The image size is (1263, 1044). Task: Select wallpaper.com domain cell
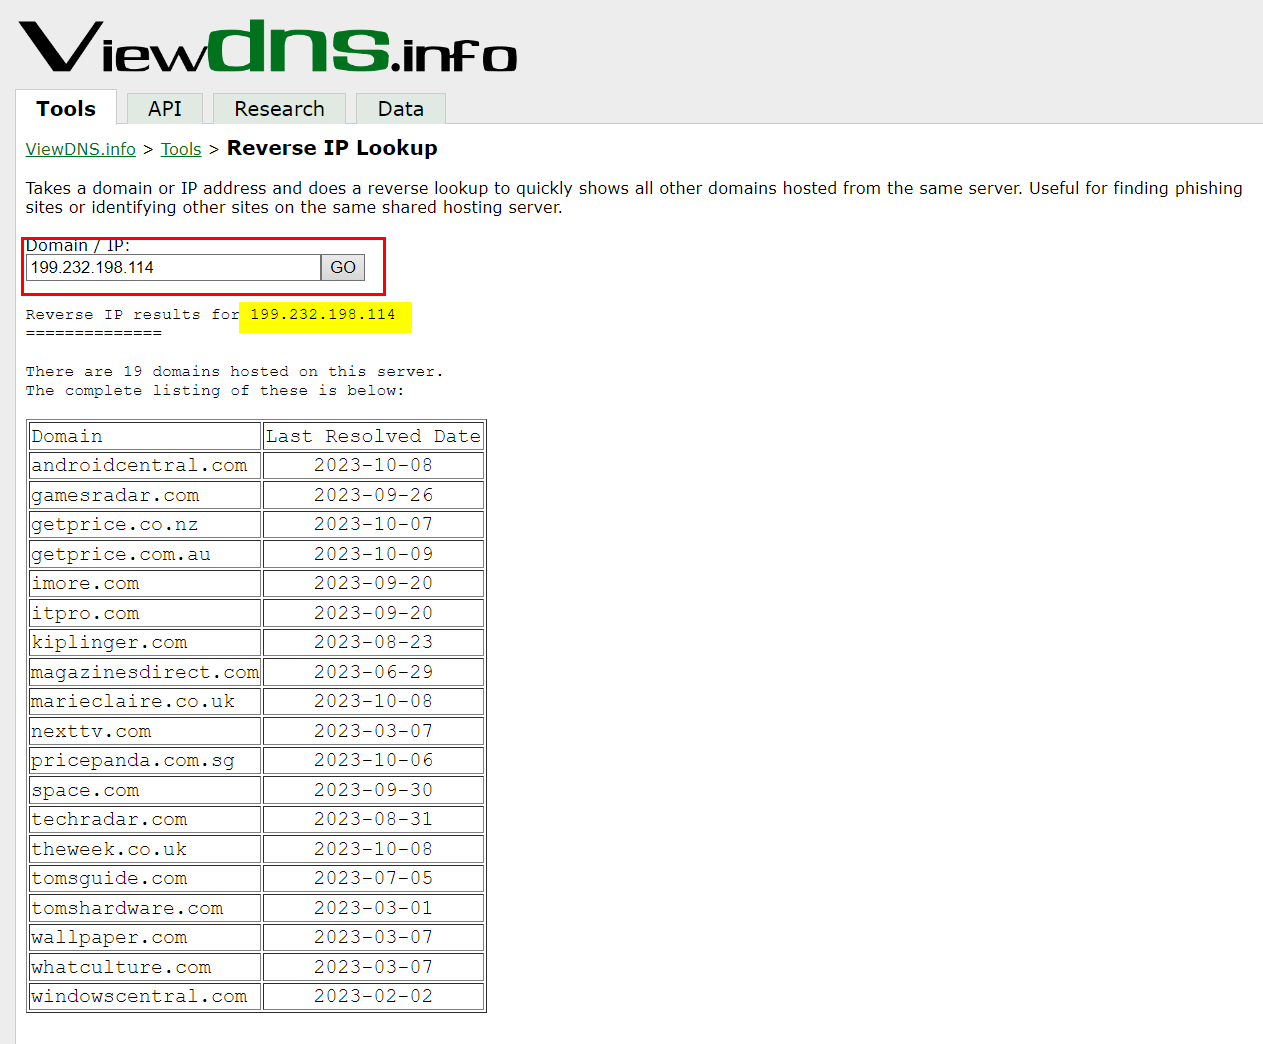pos(145,937)
